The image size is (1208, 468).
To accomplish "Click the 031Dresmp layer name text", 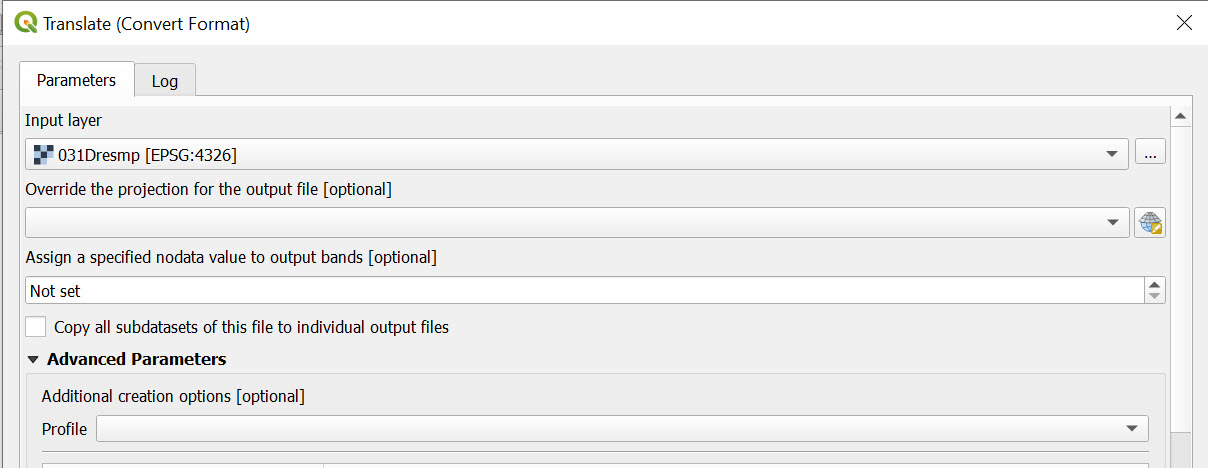I will tap(148, 154).
